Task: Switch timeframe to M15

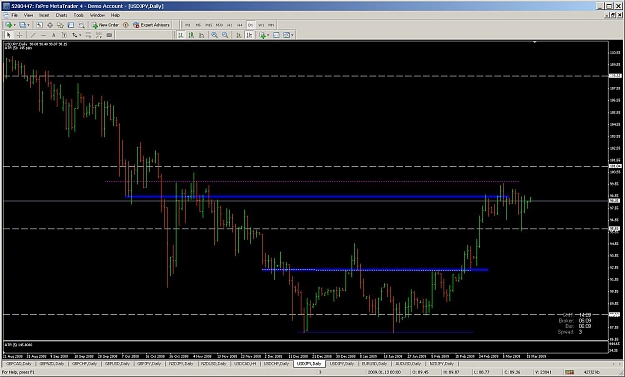Action: pyautogui.click(x=208, y=25)
